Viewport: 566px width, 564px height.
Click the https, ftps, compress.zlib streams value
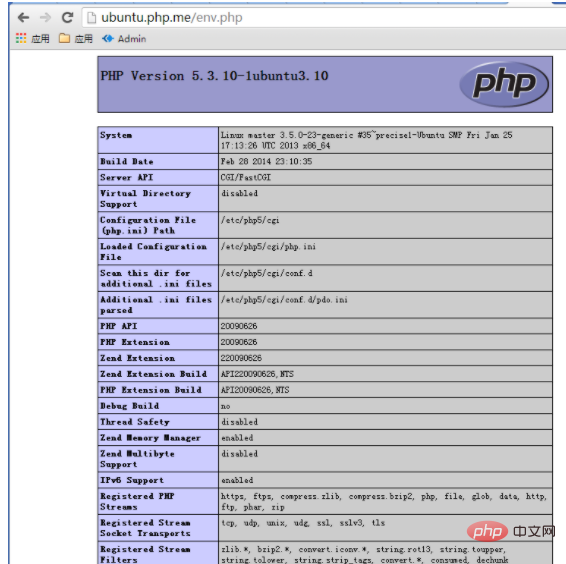point(384,502)
